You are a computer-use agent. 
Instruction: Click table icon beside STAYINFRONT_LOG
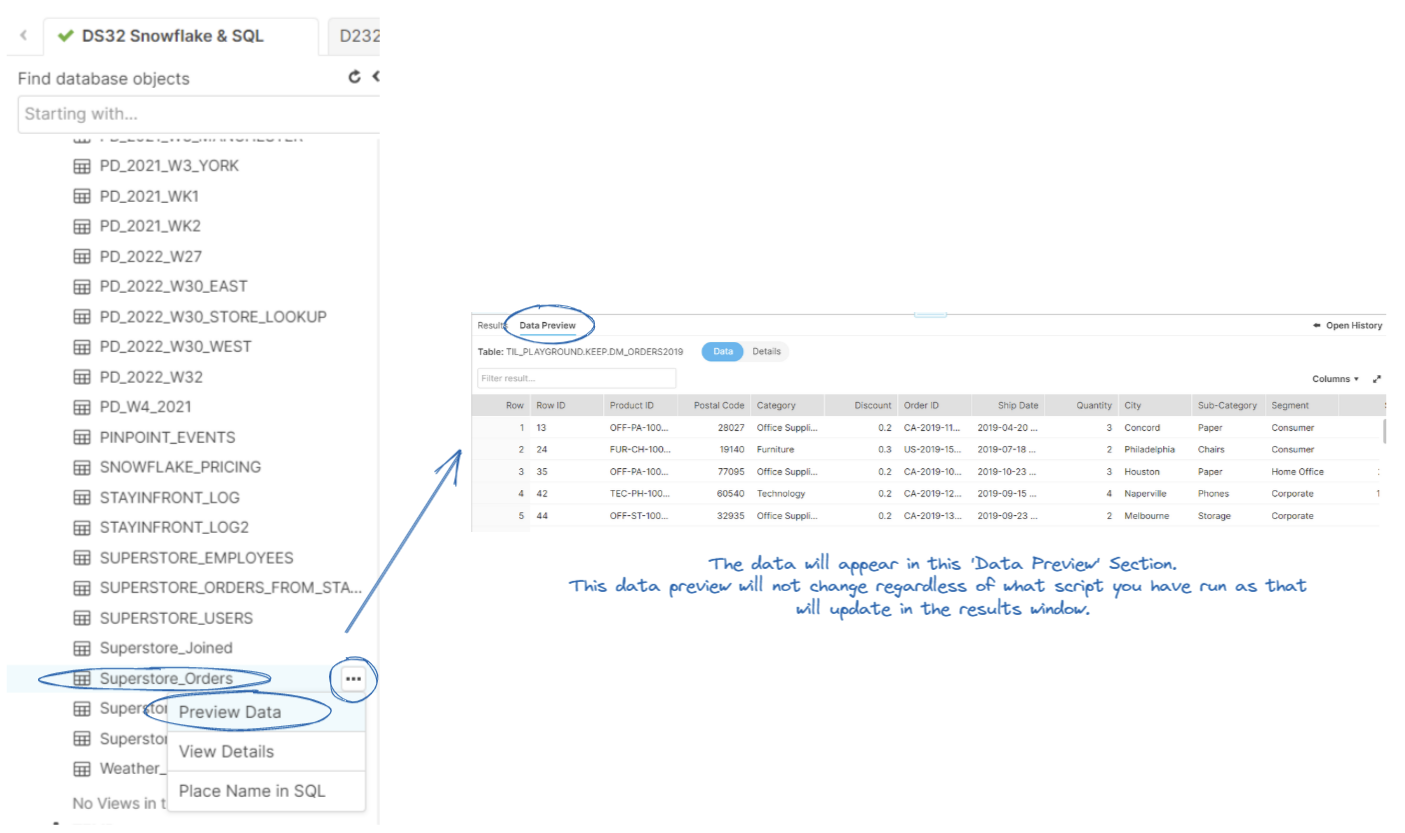[x=82, y=497]
